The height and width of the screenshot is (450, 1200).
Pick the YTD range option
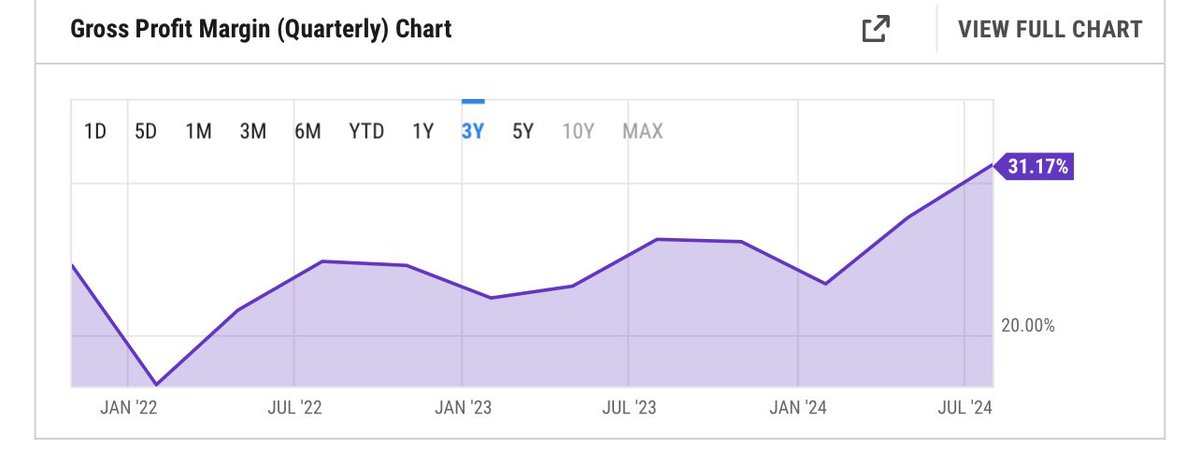coord(366,131)
